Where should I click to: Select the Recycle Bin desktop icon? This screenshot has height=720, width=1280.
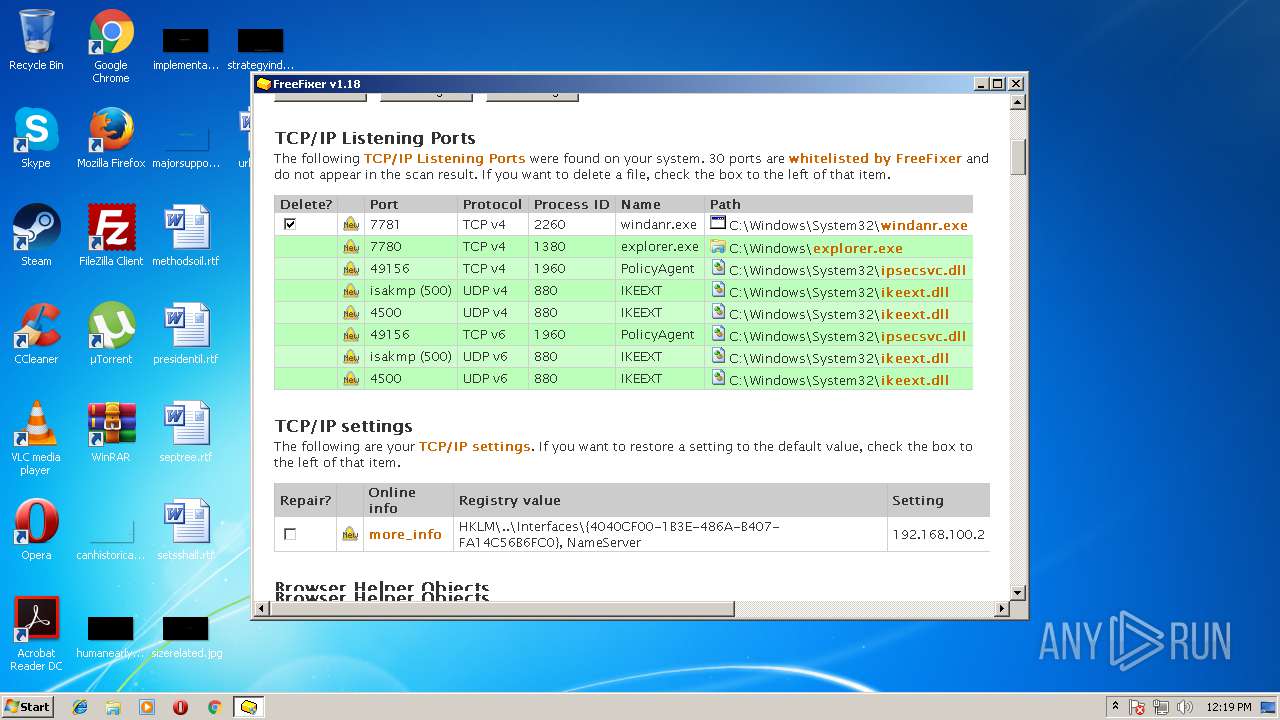click(36, 40)
